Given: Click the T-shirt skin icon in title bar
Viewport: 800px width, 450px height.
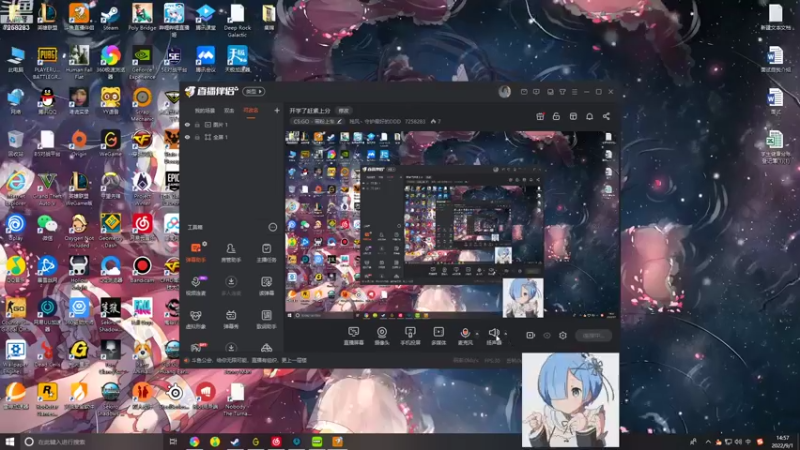Looking at the screenshot, I should pos(562,92).
